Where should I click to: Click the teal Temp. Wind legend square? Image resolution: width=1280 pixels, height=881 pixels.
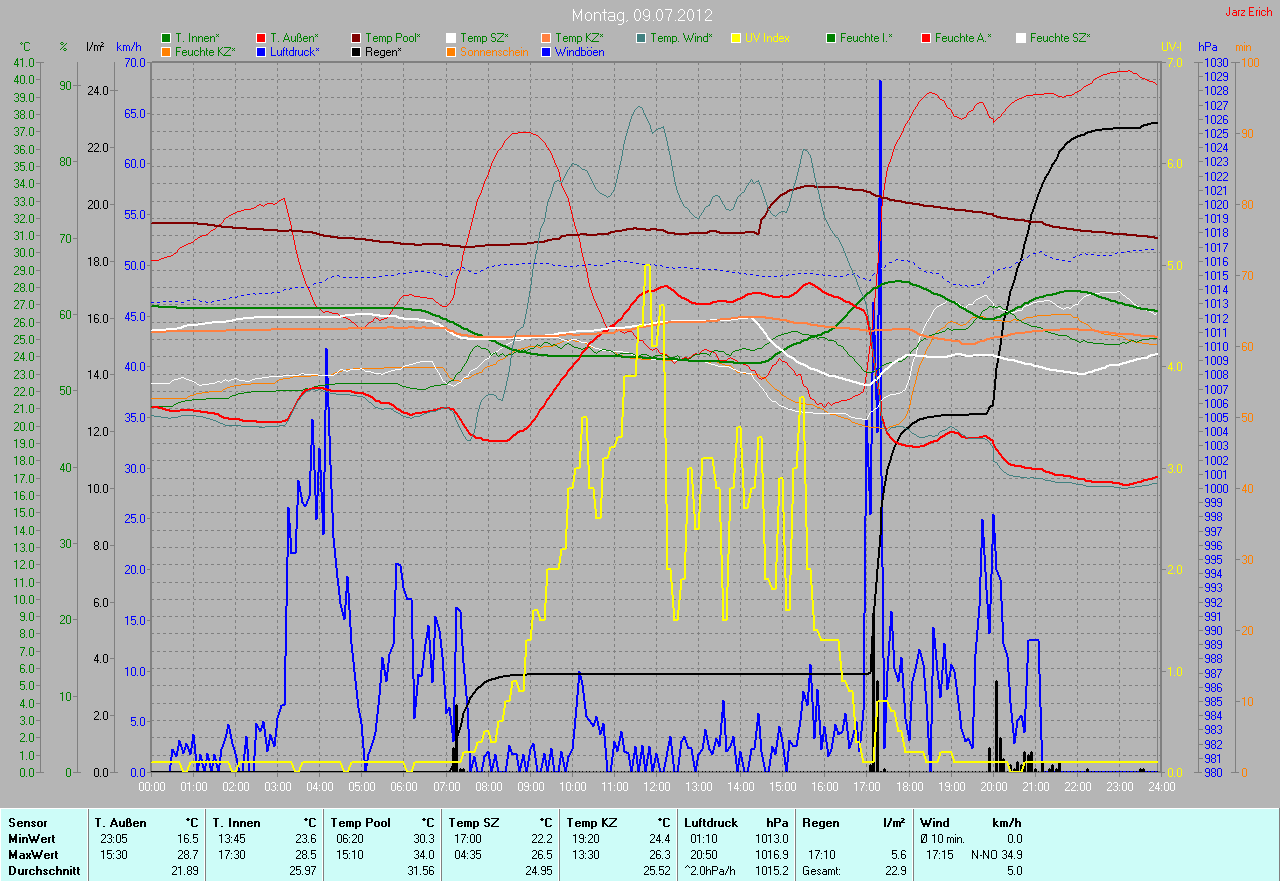641,38
